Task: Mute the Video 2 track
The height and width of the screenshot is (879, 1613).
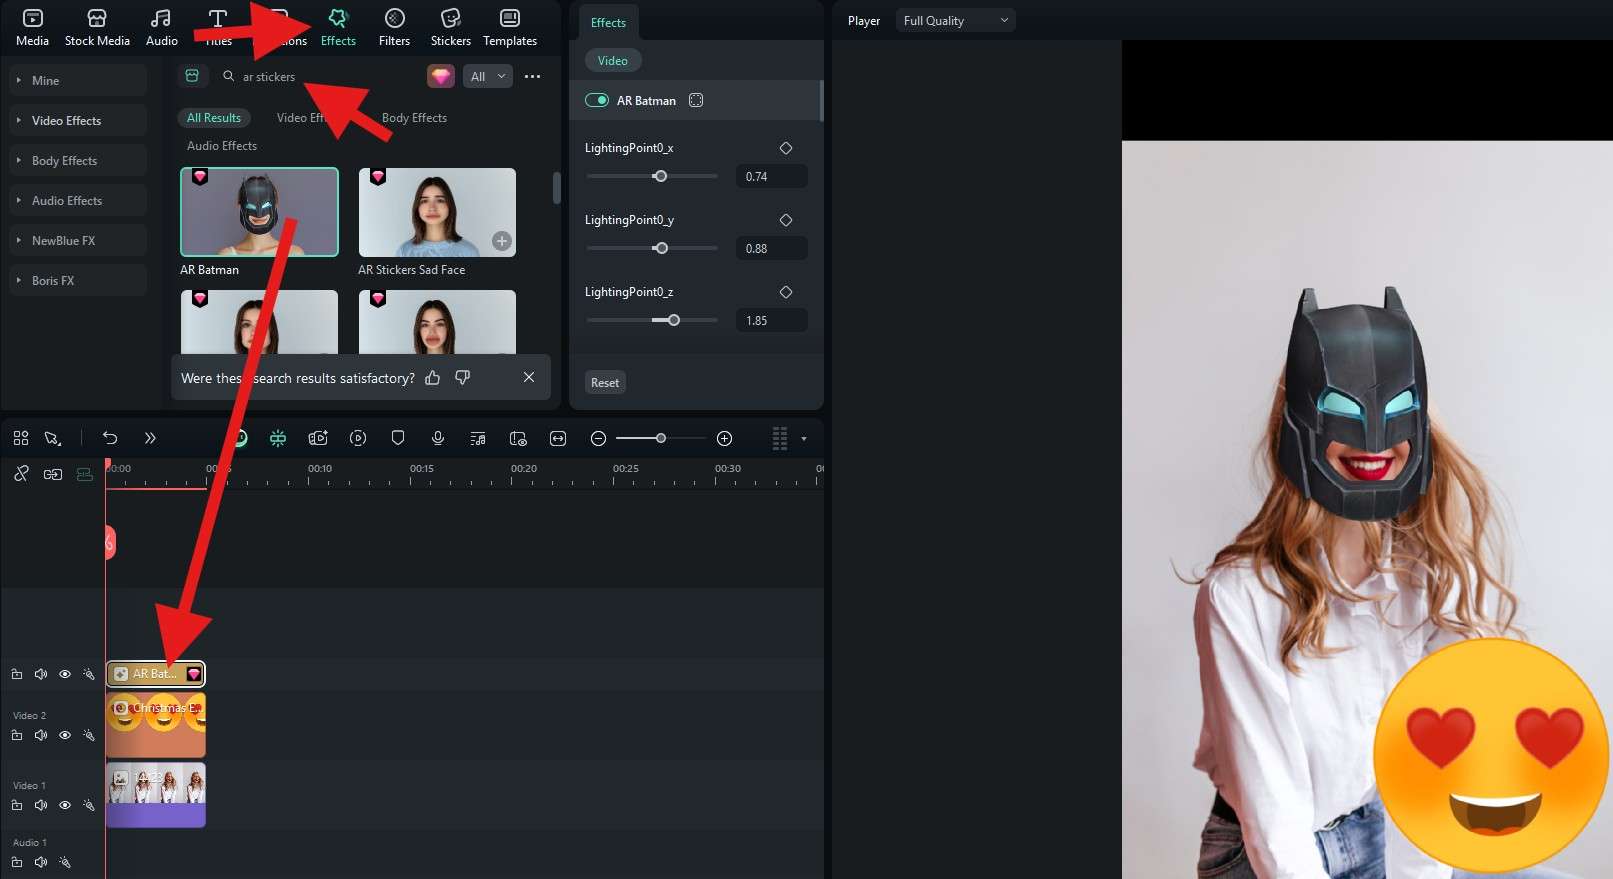Action: coord(41,735)
